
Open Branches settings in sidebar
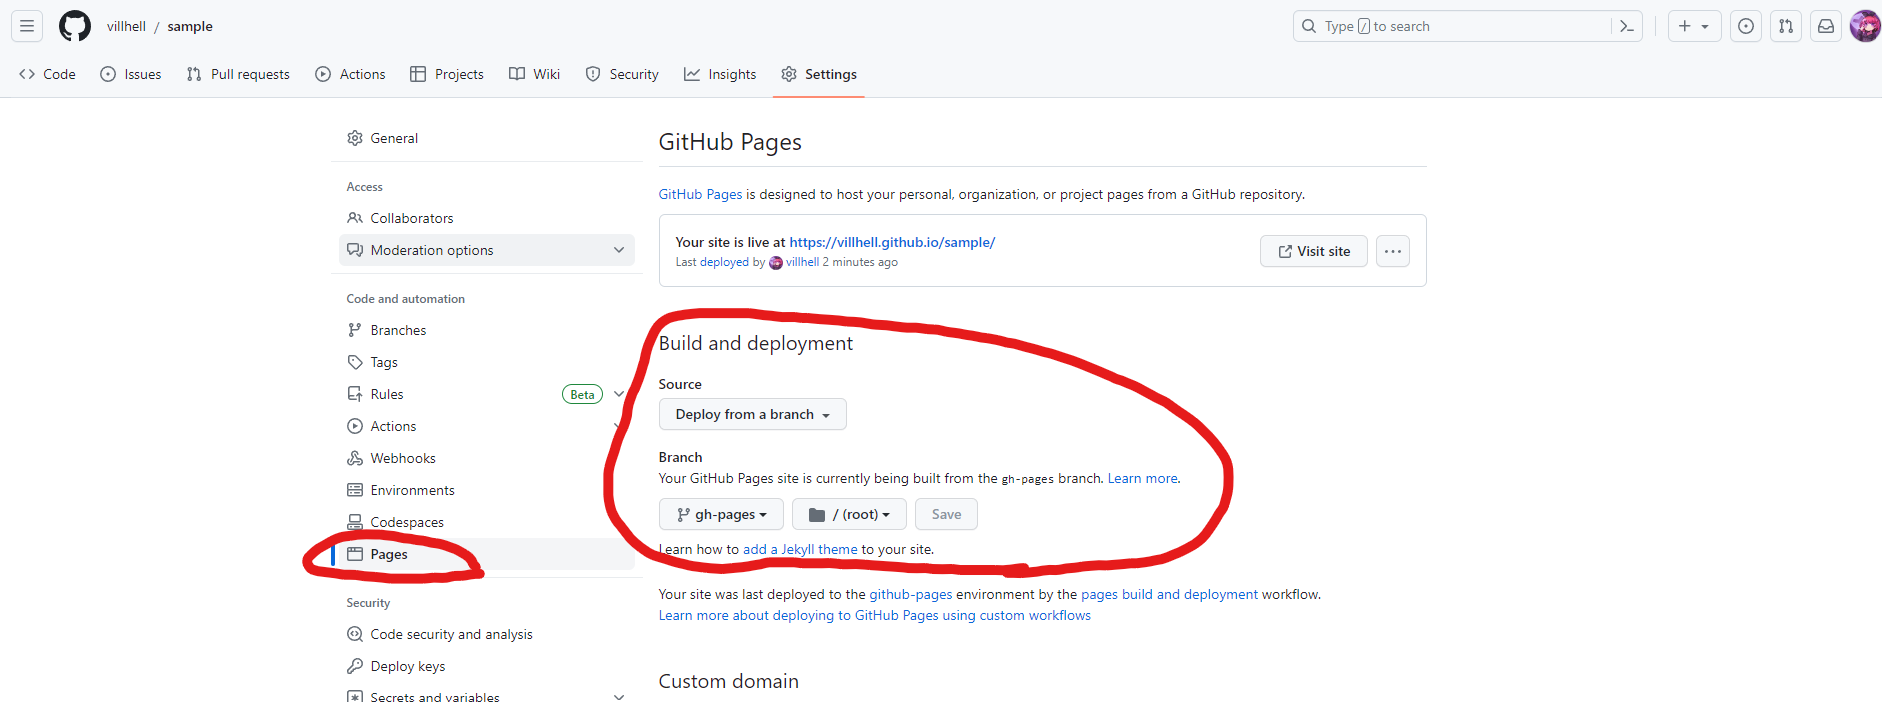pos(487,330)
